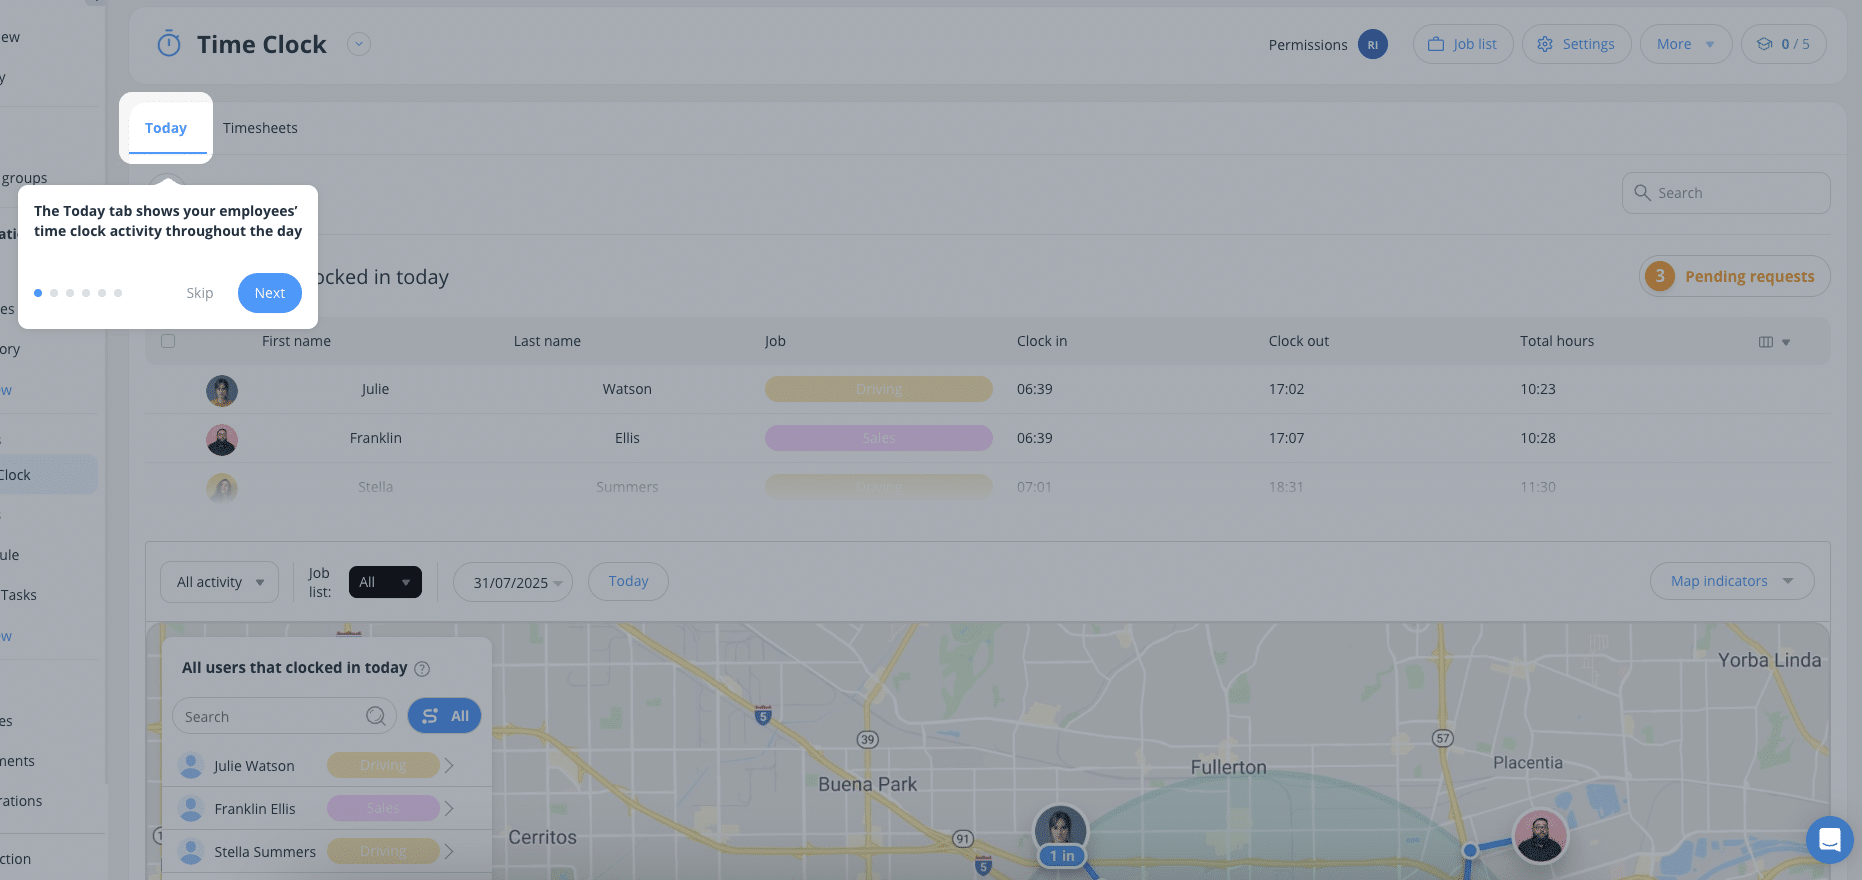Click the Job column header
The image size is (1862, 880).
tap(775, 341)
